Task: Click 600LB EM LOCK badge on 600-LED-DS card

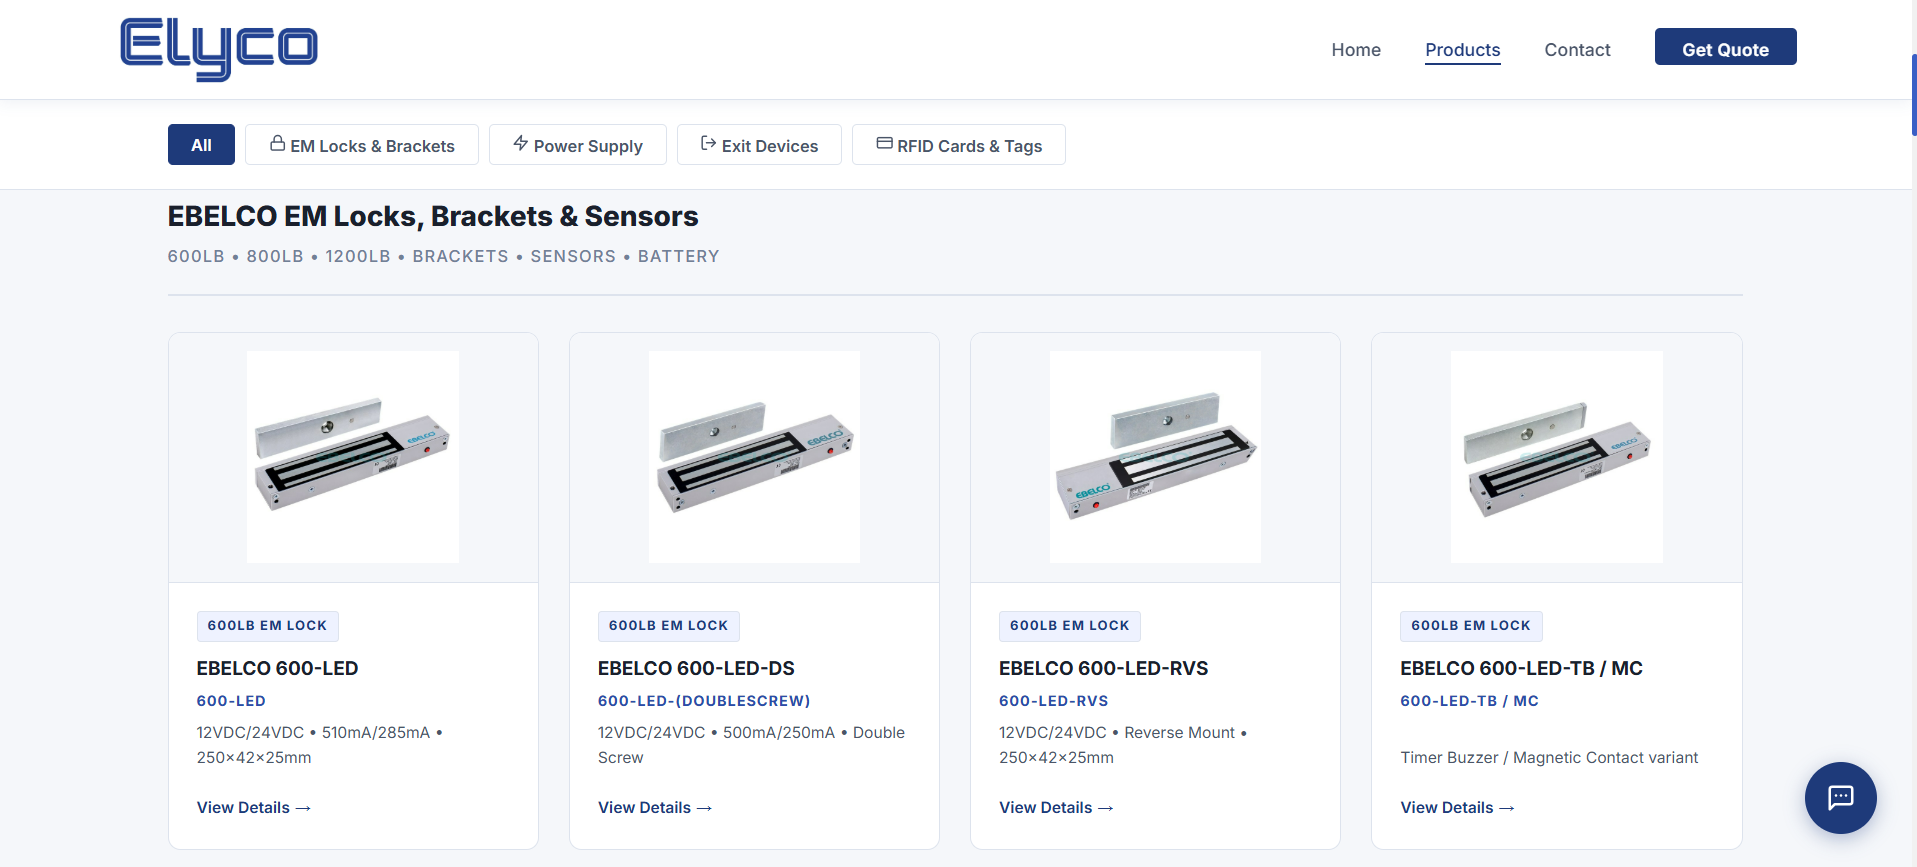Action: click(x=668, y=626)
